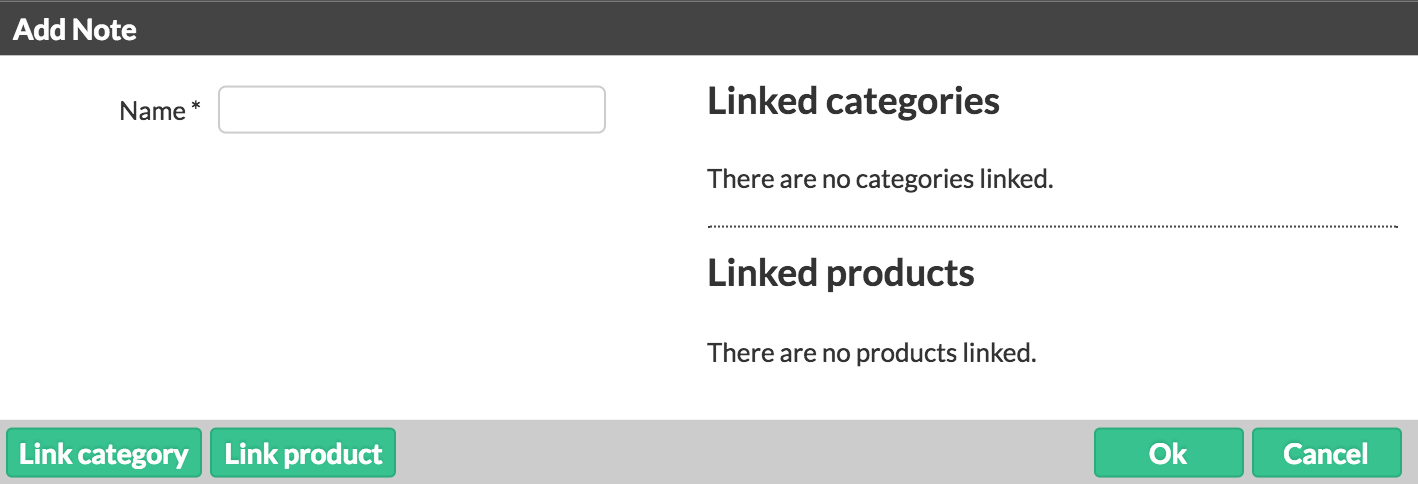
Task: Open product linking via Link product
Action: point(303,453)
